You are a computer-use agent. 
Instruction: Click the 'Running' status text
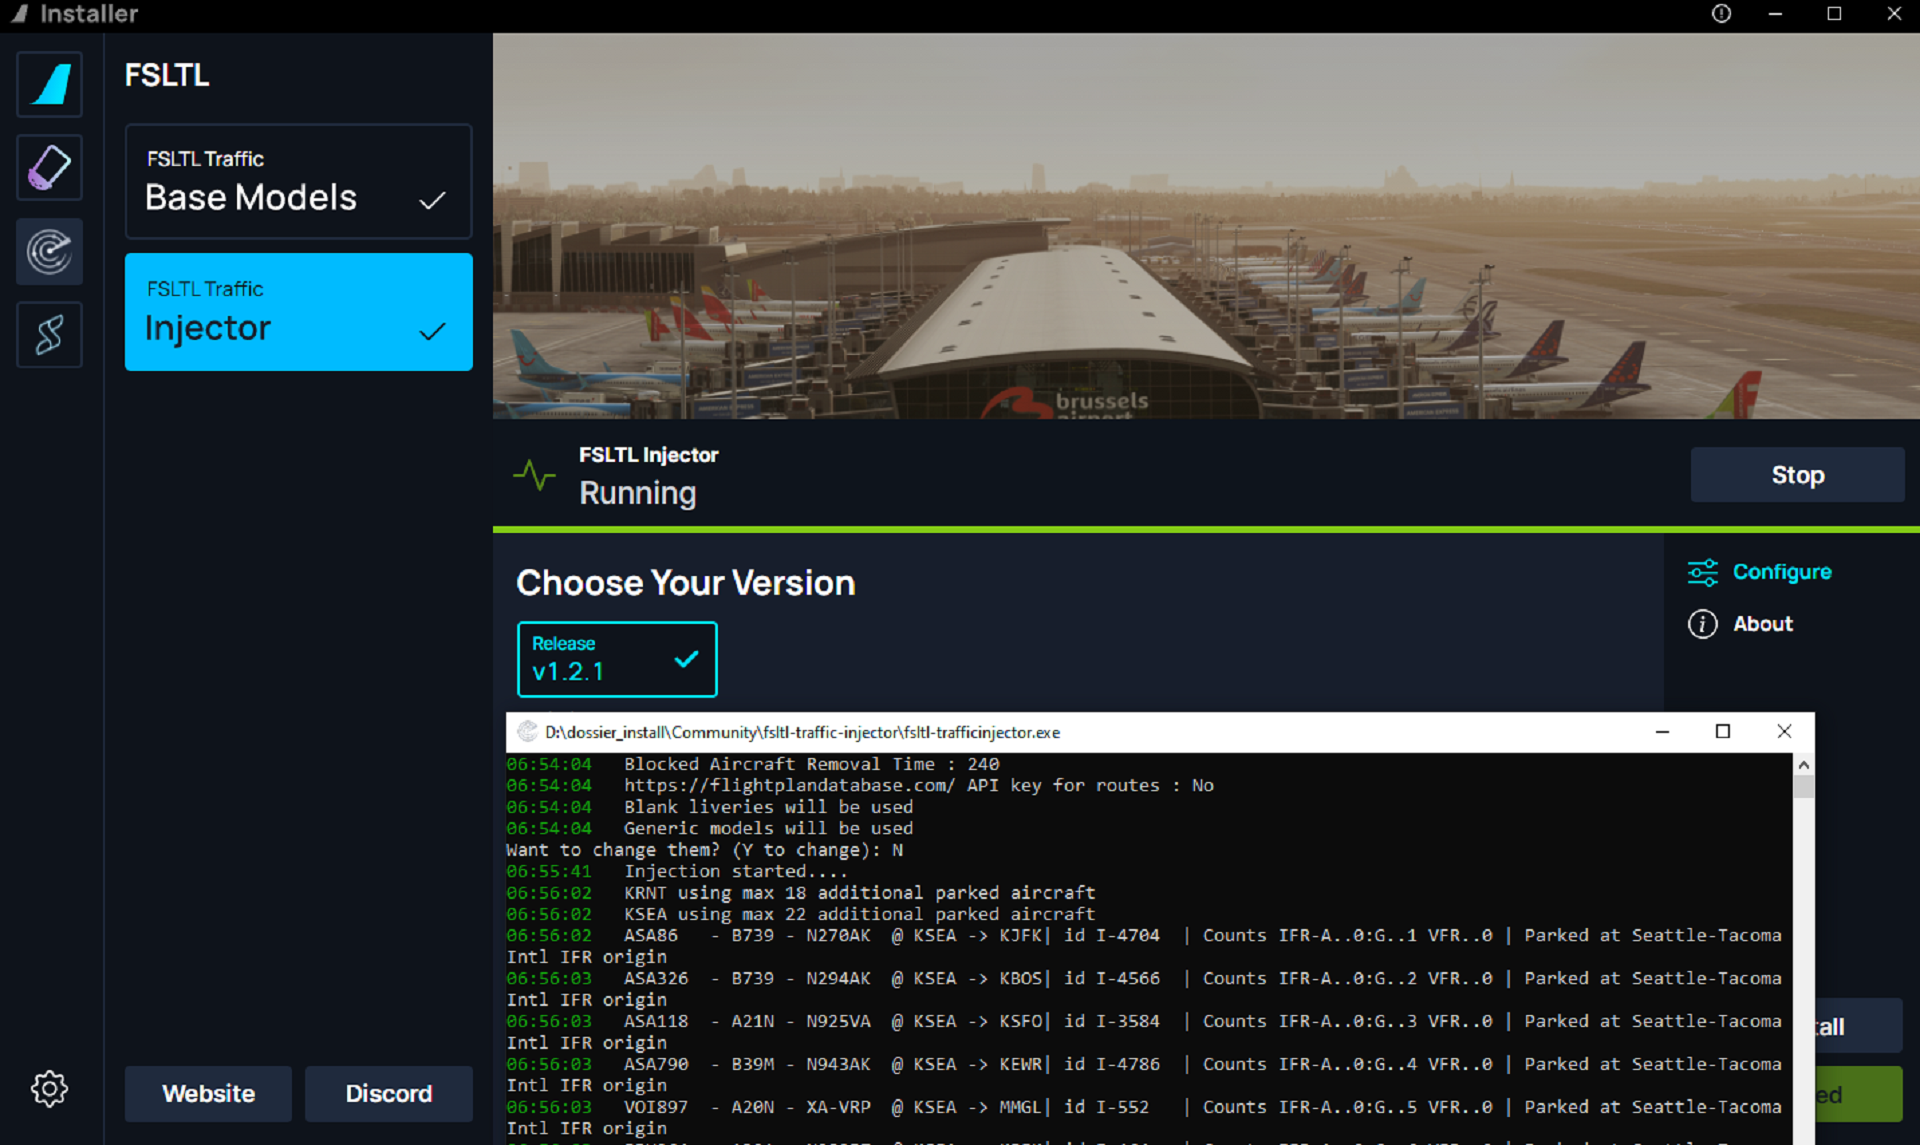(637, 493)
